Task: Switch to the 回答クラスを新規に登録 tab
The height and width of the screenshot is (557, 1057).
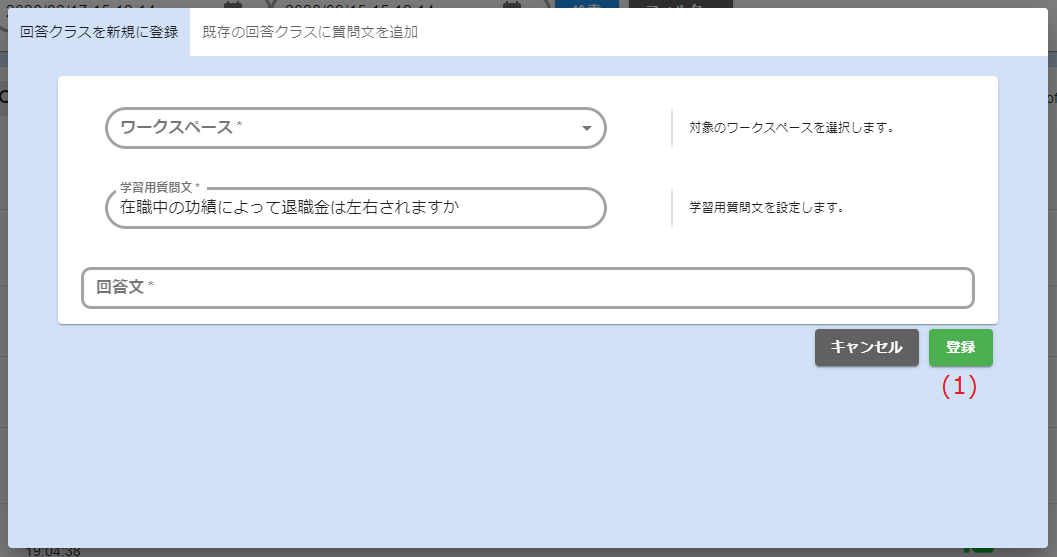Action: point(99,32)
